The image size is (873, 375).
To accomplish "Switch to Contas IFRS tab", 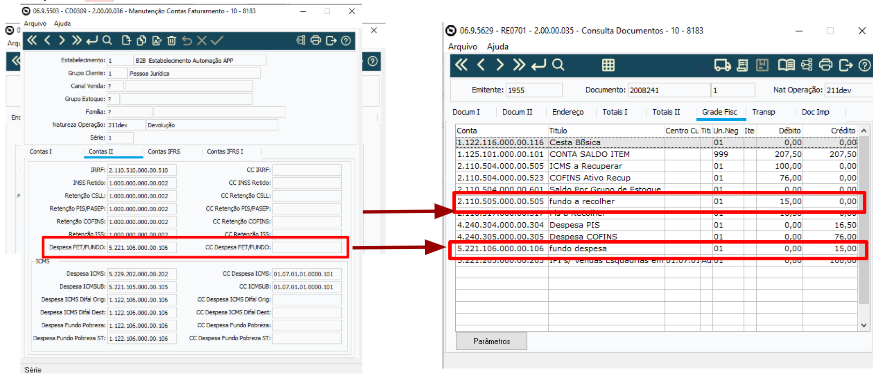I will (163, 151).
